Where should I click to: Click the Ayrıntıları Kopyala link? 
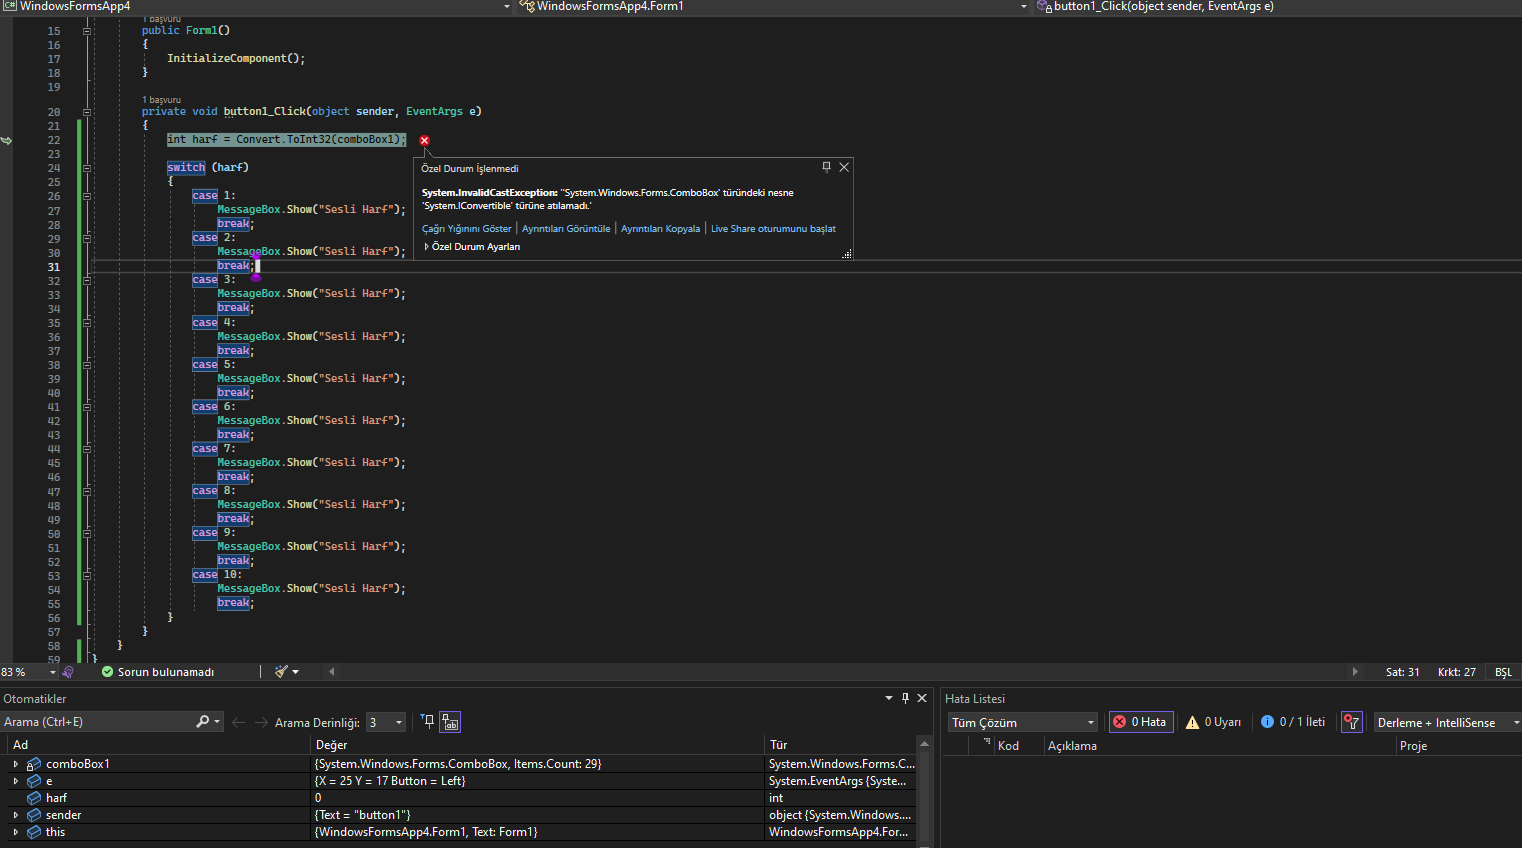pos(660,229)
